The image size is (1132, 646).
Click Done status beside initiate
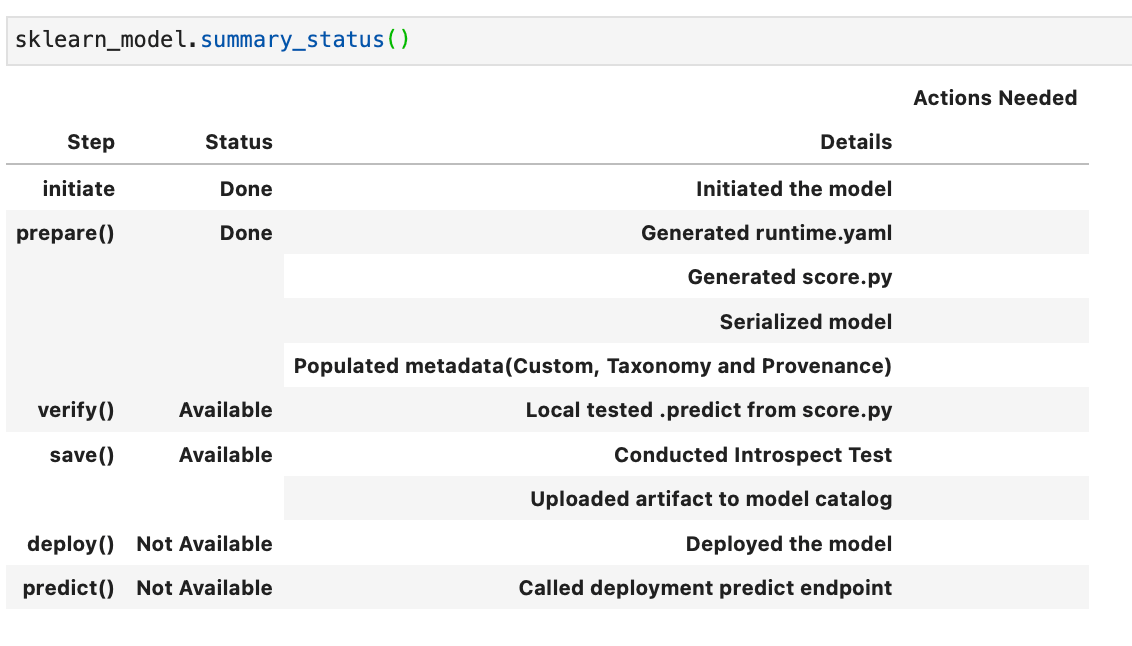(x=245, y=188)
